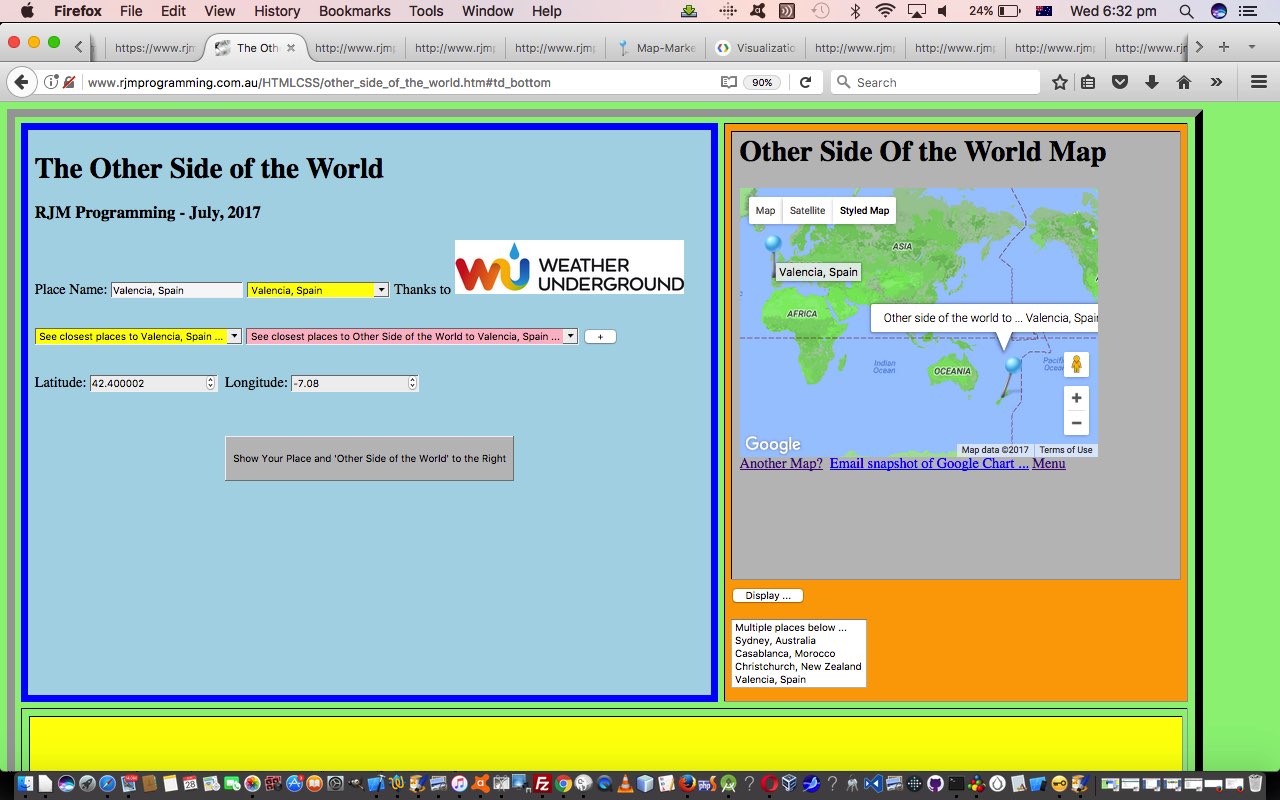This screenshot has width=1280, height=800.
Task: Expand closest places to Other Side dropdown
Action: click(412, 337)
